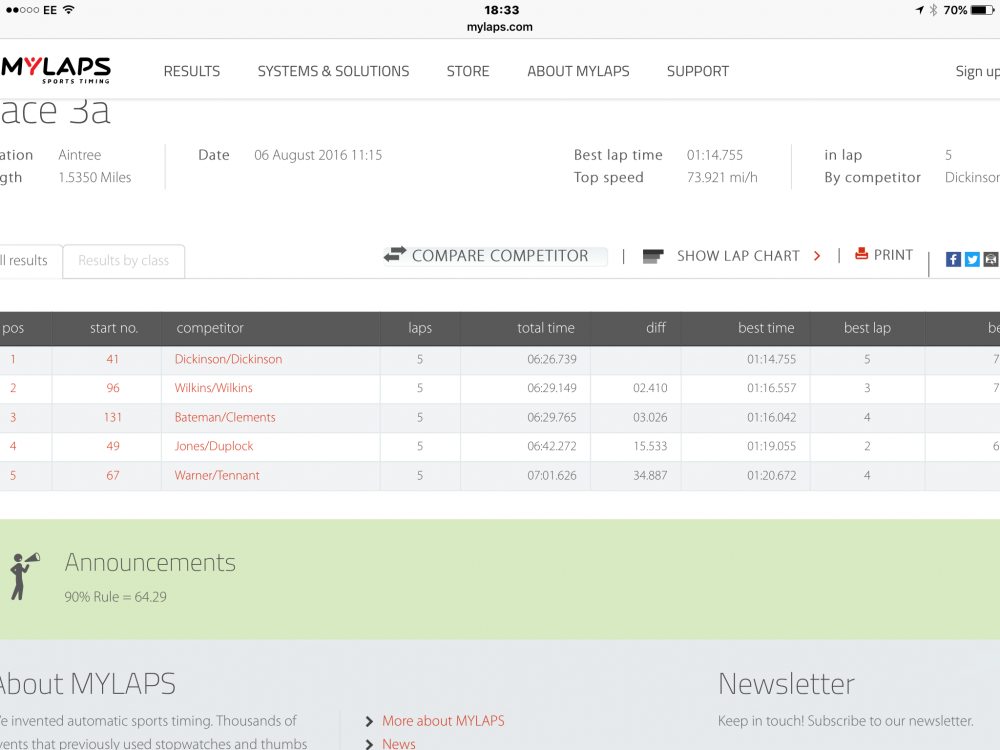Click top speed 73.921 mi/h
Viewport: 1000px width, 750px height.
click(722, 177)
